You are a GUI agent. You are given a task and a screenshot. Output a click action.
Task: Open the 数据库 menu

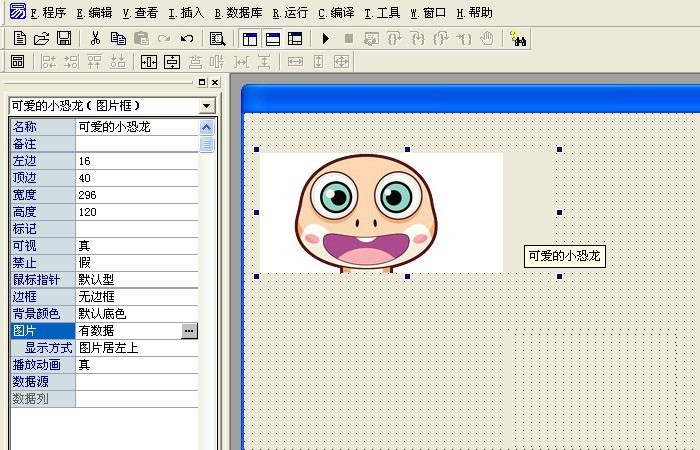[238, 13]
